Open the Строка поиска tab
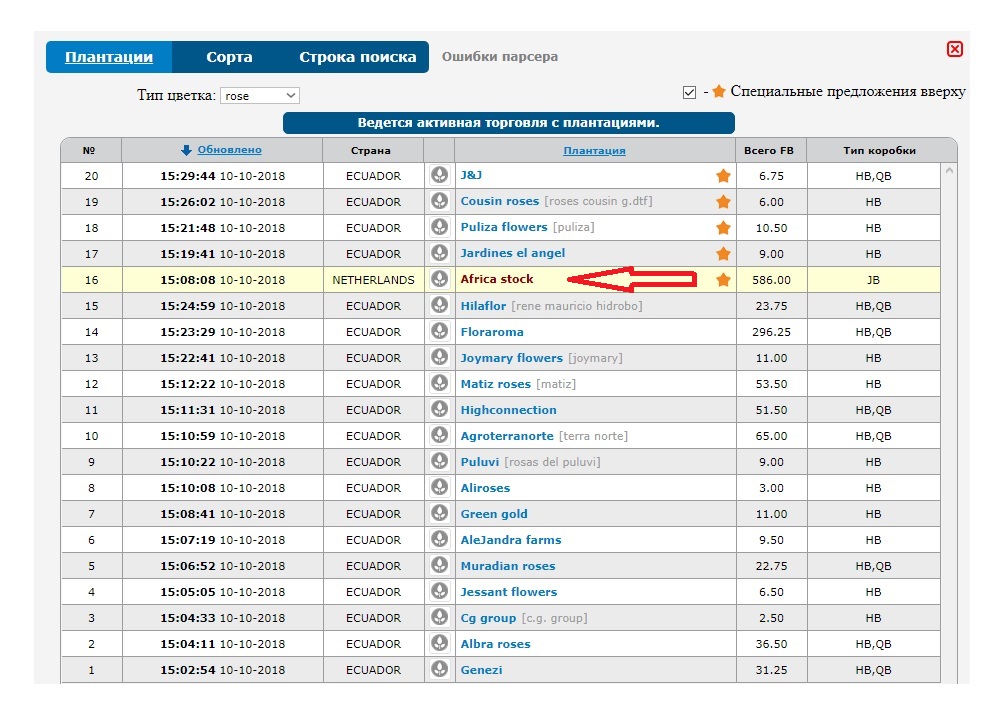 pos(357,57)
